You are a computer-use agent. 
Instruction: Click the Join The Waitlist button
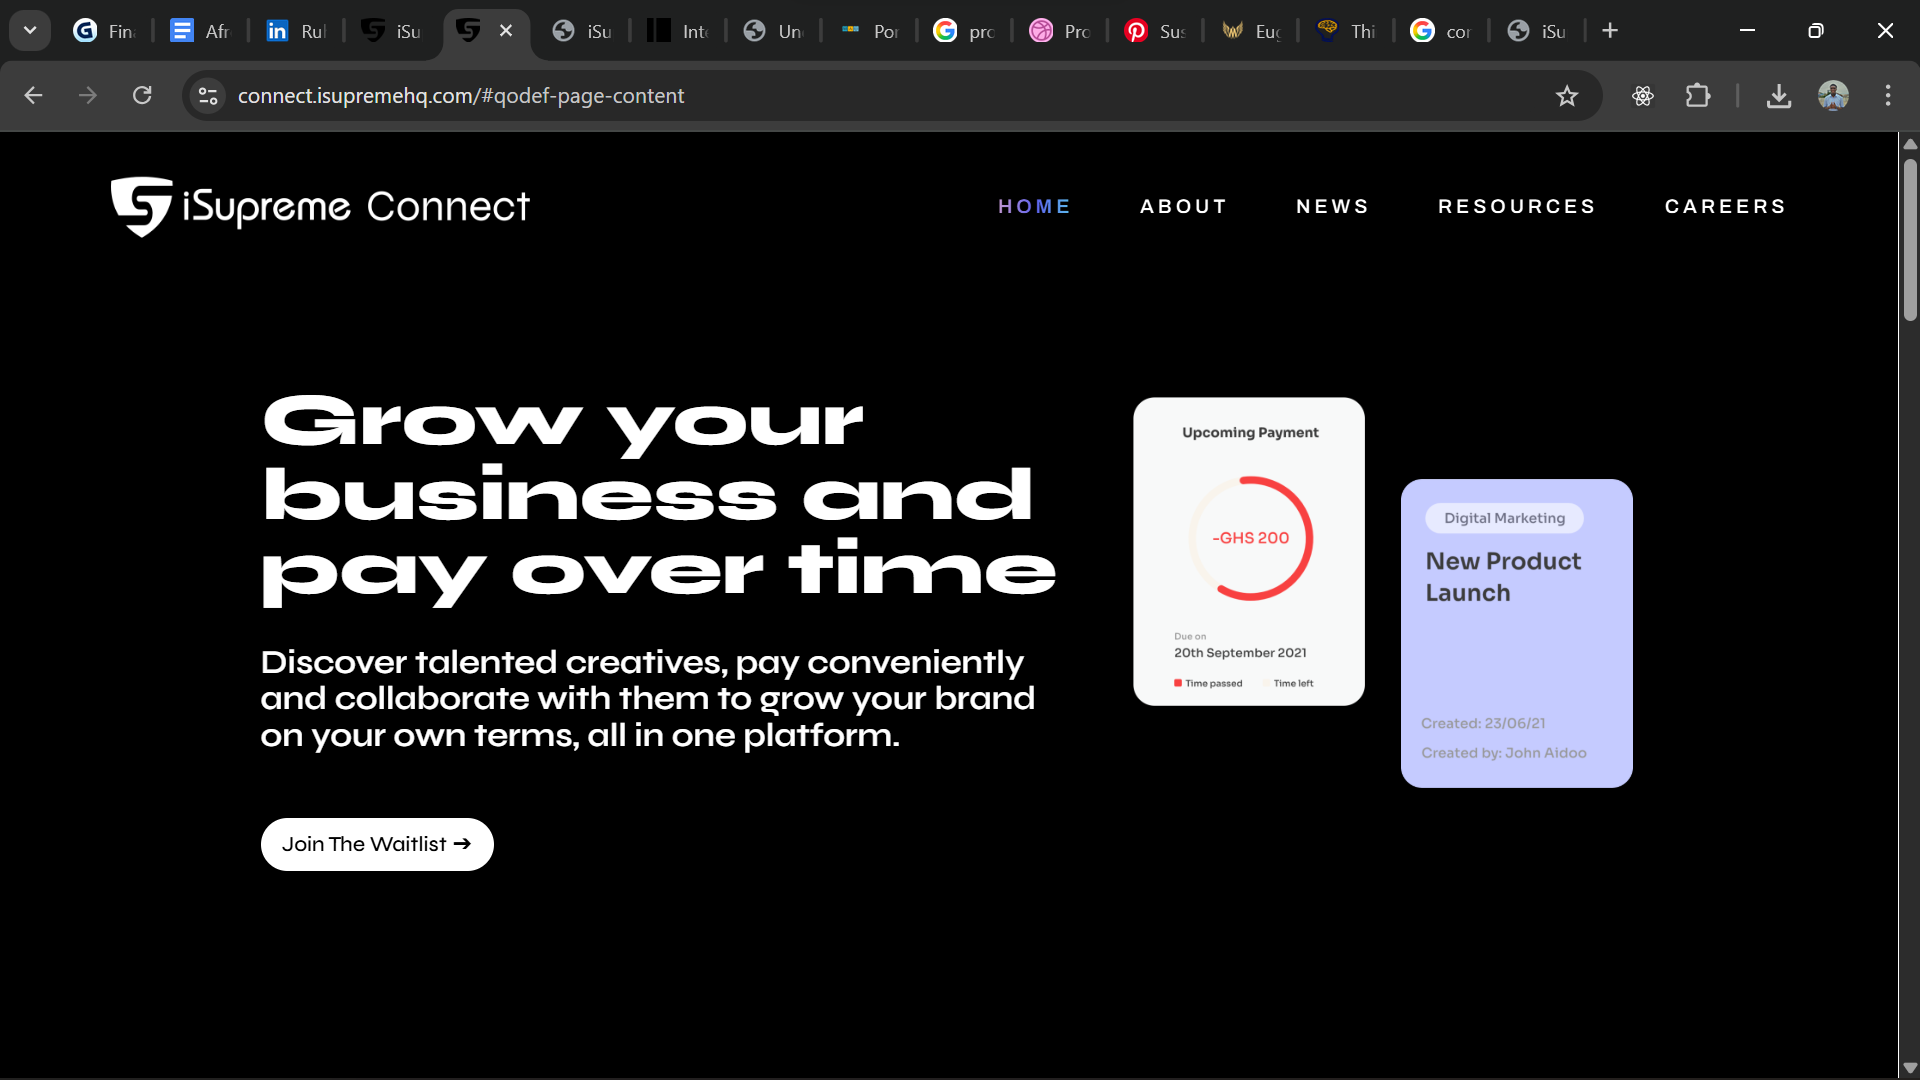pyautogui.click(x=376, y=844)
